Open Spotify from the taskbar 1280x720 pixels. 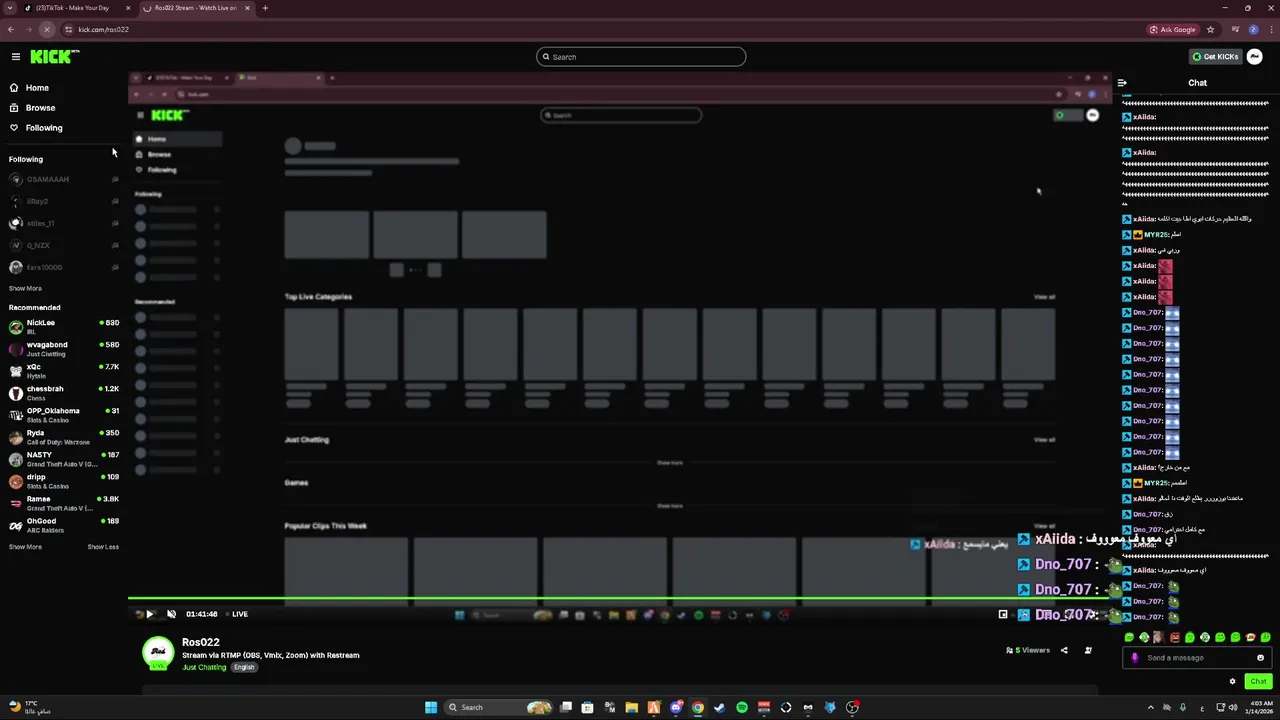741,707
